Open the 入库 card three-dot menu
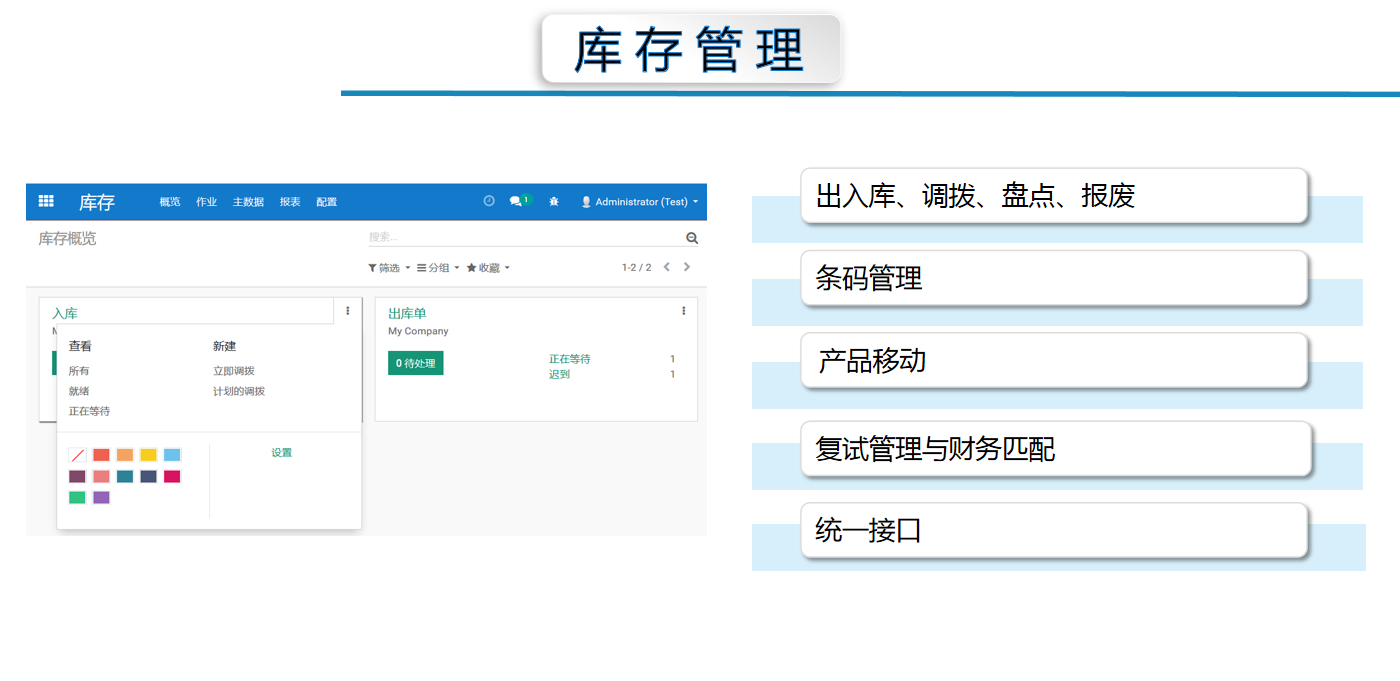Screen dimensions: 1400x681 coord(347,310)
